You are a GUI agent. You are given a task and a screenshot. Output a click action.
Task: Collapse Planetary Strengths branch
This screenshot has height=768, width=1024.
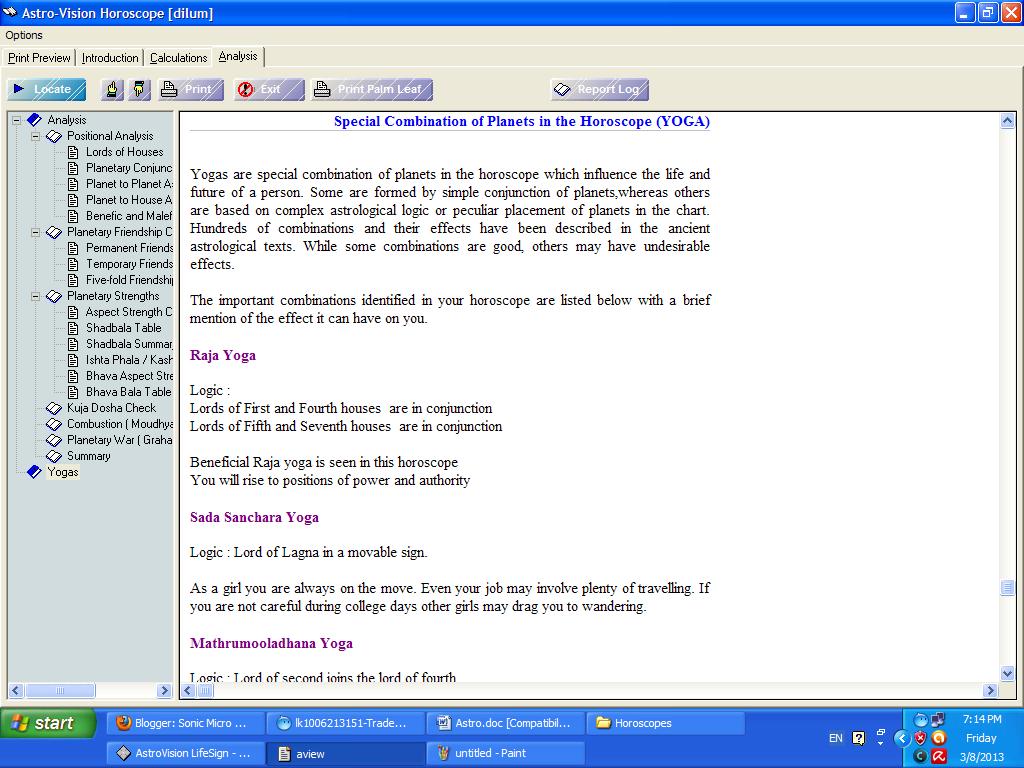tap(36, 296)
